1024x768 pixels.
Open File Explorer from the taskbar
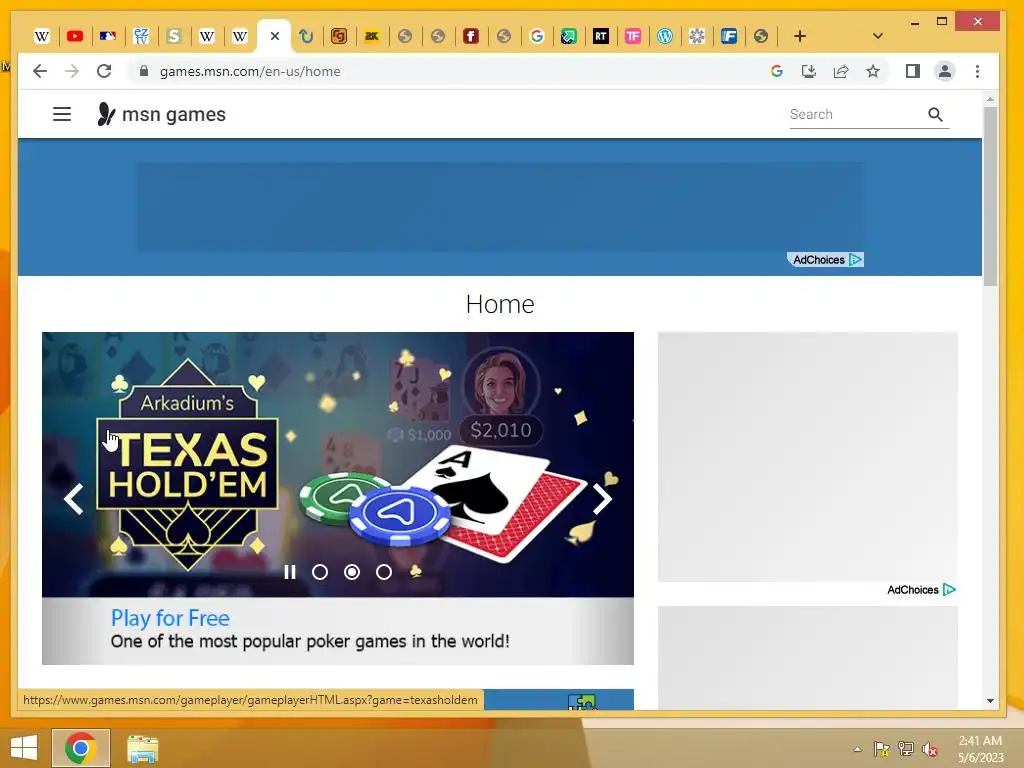point(142,748)
